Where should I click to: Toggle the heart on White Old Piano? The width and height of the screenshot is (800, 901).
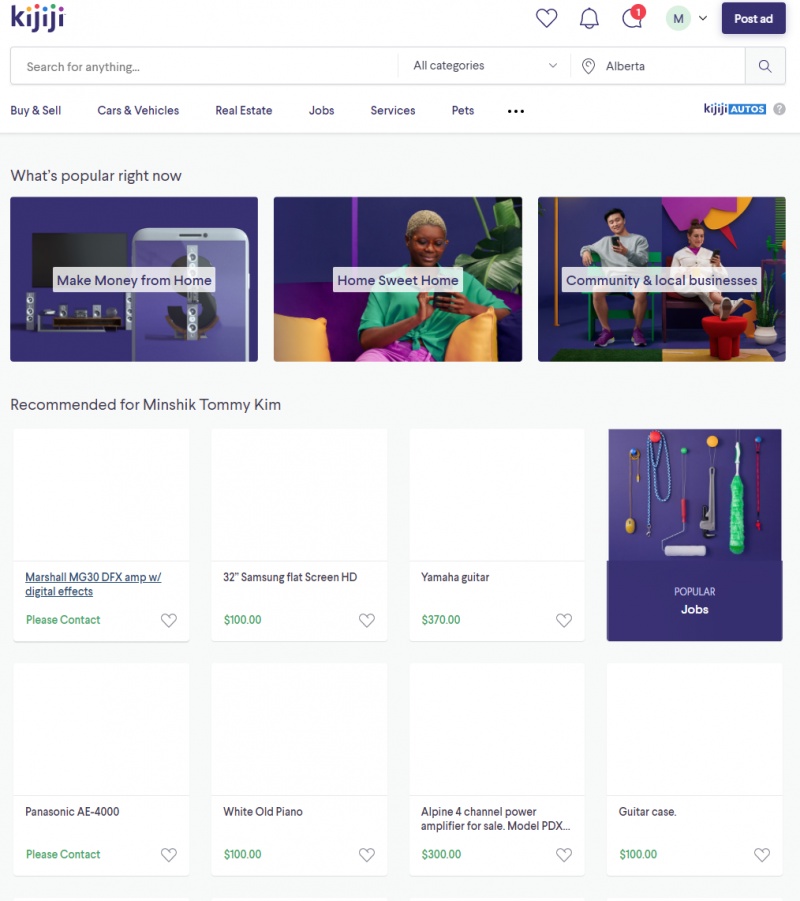click(x=366, y=855)
